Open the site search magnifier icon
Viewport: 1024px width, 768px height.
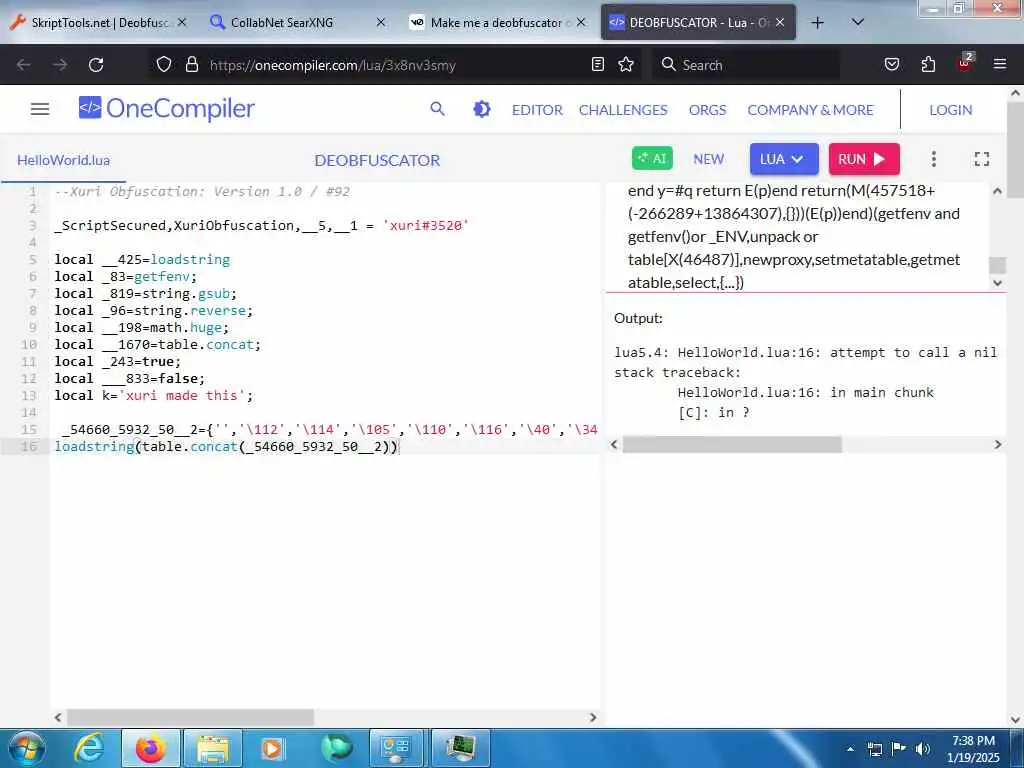(x=438, y=109)
